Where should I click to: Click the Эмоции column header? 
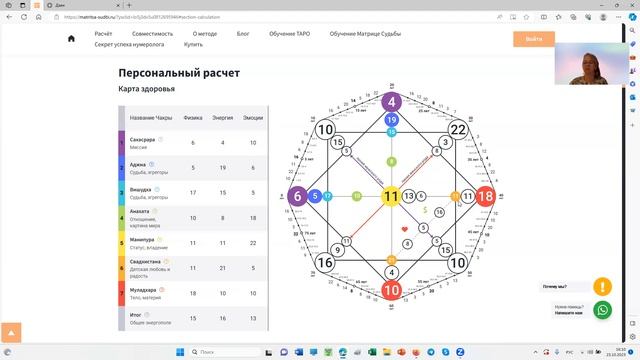(x=253, y=118)
